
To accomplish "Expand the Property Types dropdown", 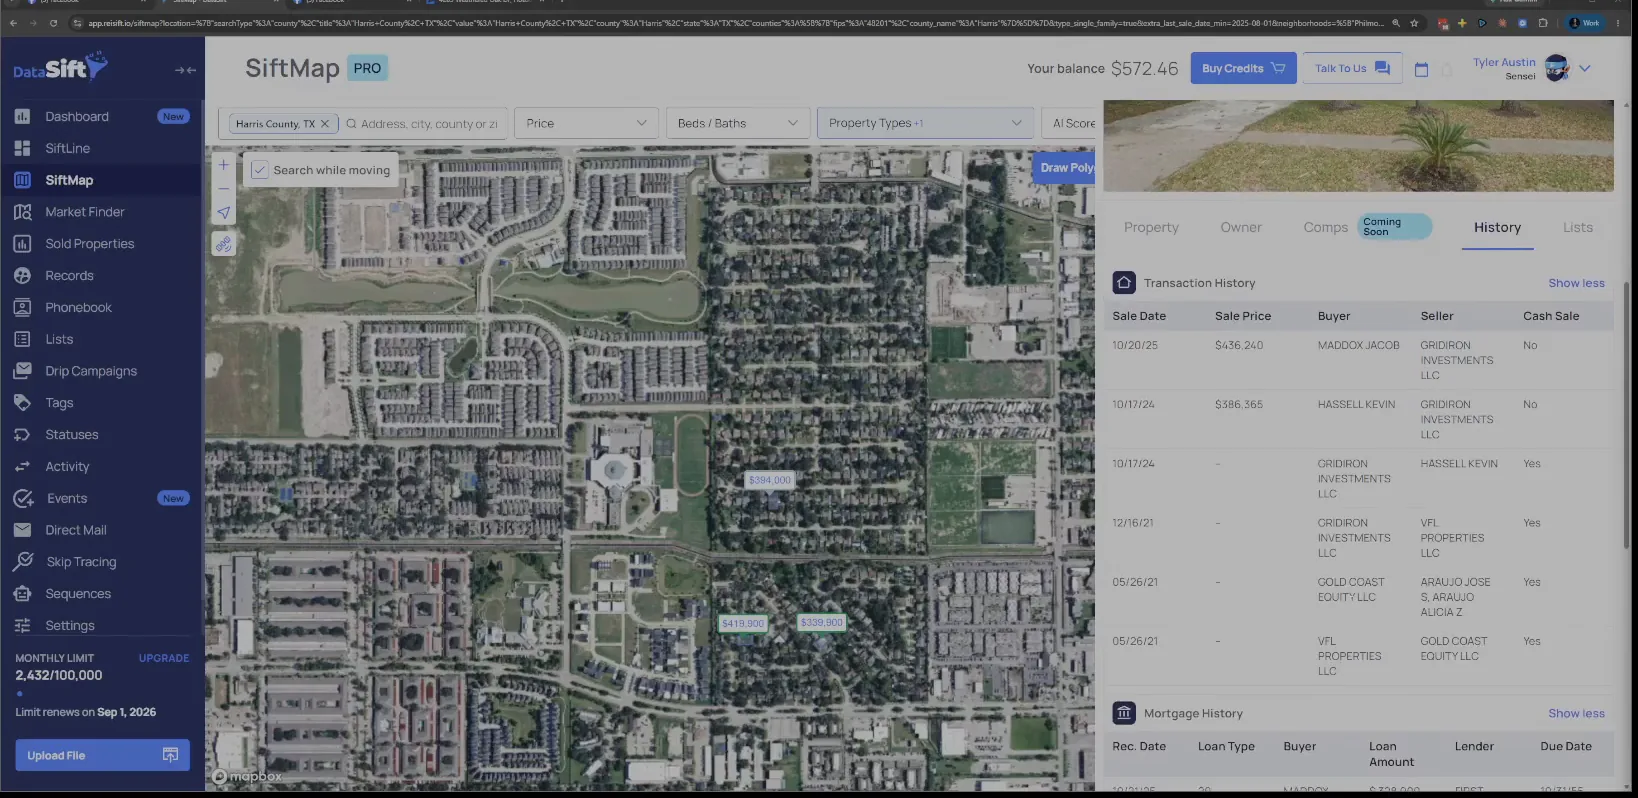I will tap(925, 123).
